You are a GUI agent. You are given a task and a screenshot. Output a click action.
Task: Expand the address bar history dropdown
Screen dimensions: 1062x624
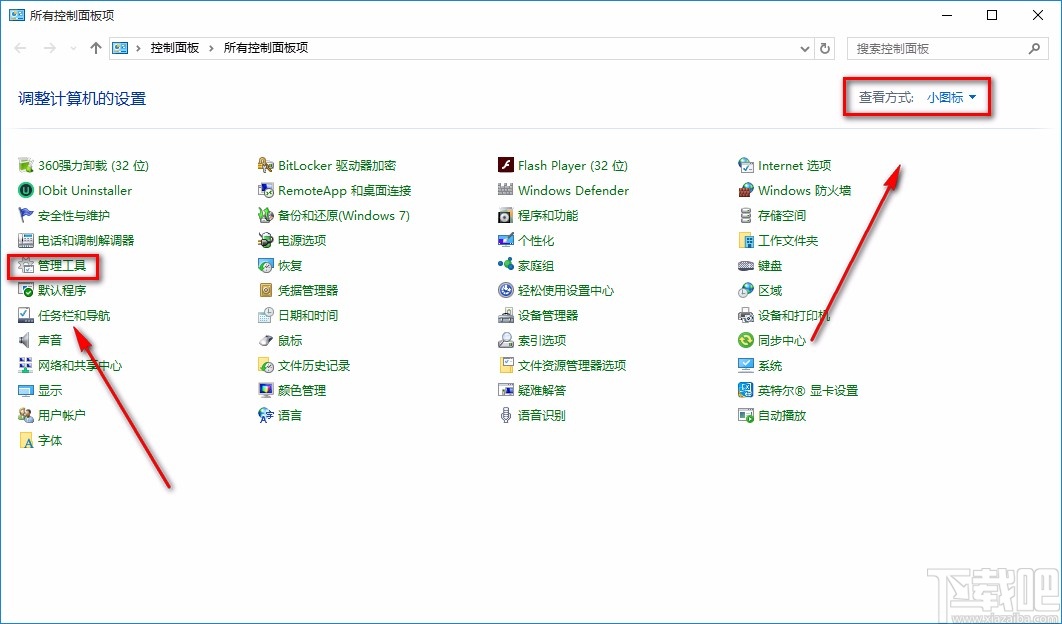click(805, 47)
